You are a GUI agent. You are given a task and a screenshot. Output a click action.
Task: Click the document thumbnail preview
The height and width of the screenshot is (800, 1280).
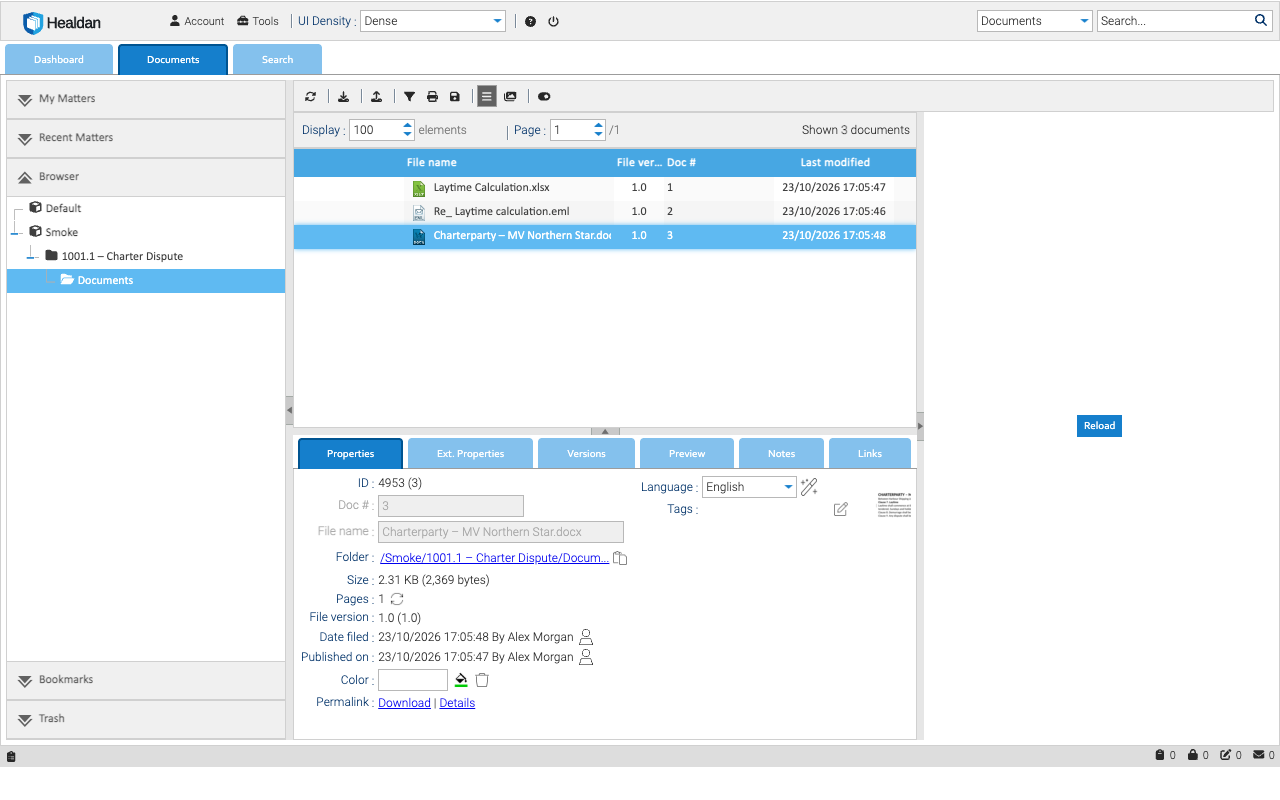894,507
